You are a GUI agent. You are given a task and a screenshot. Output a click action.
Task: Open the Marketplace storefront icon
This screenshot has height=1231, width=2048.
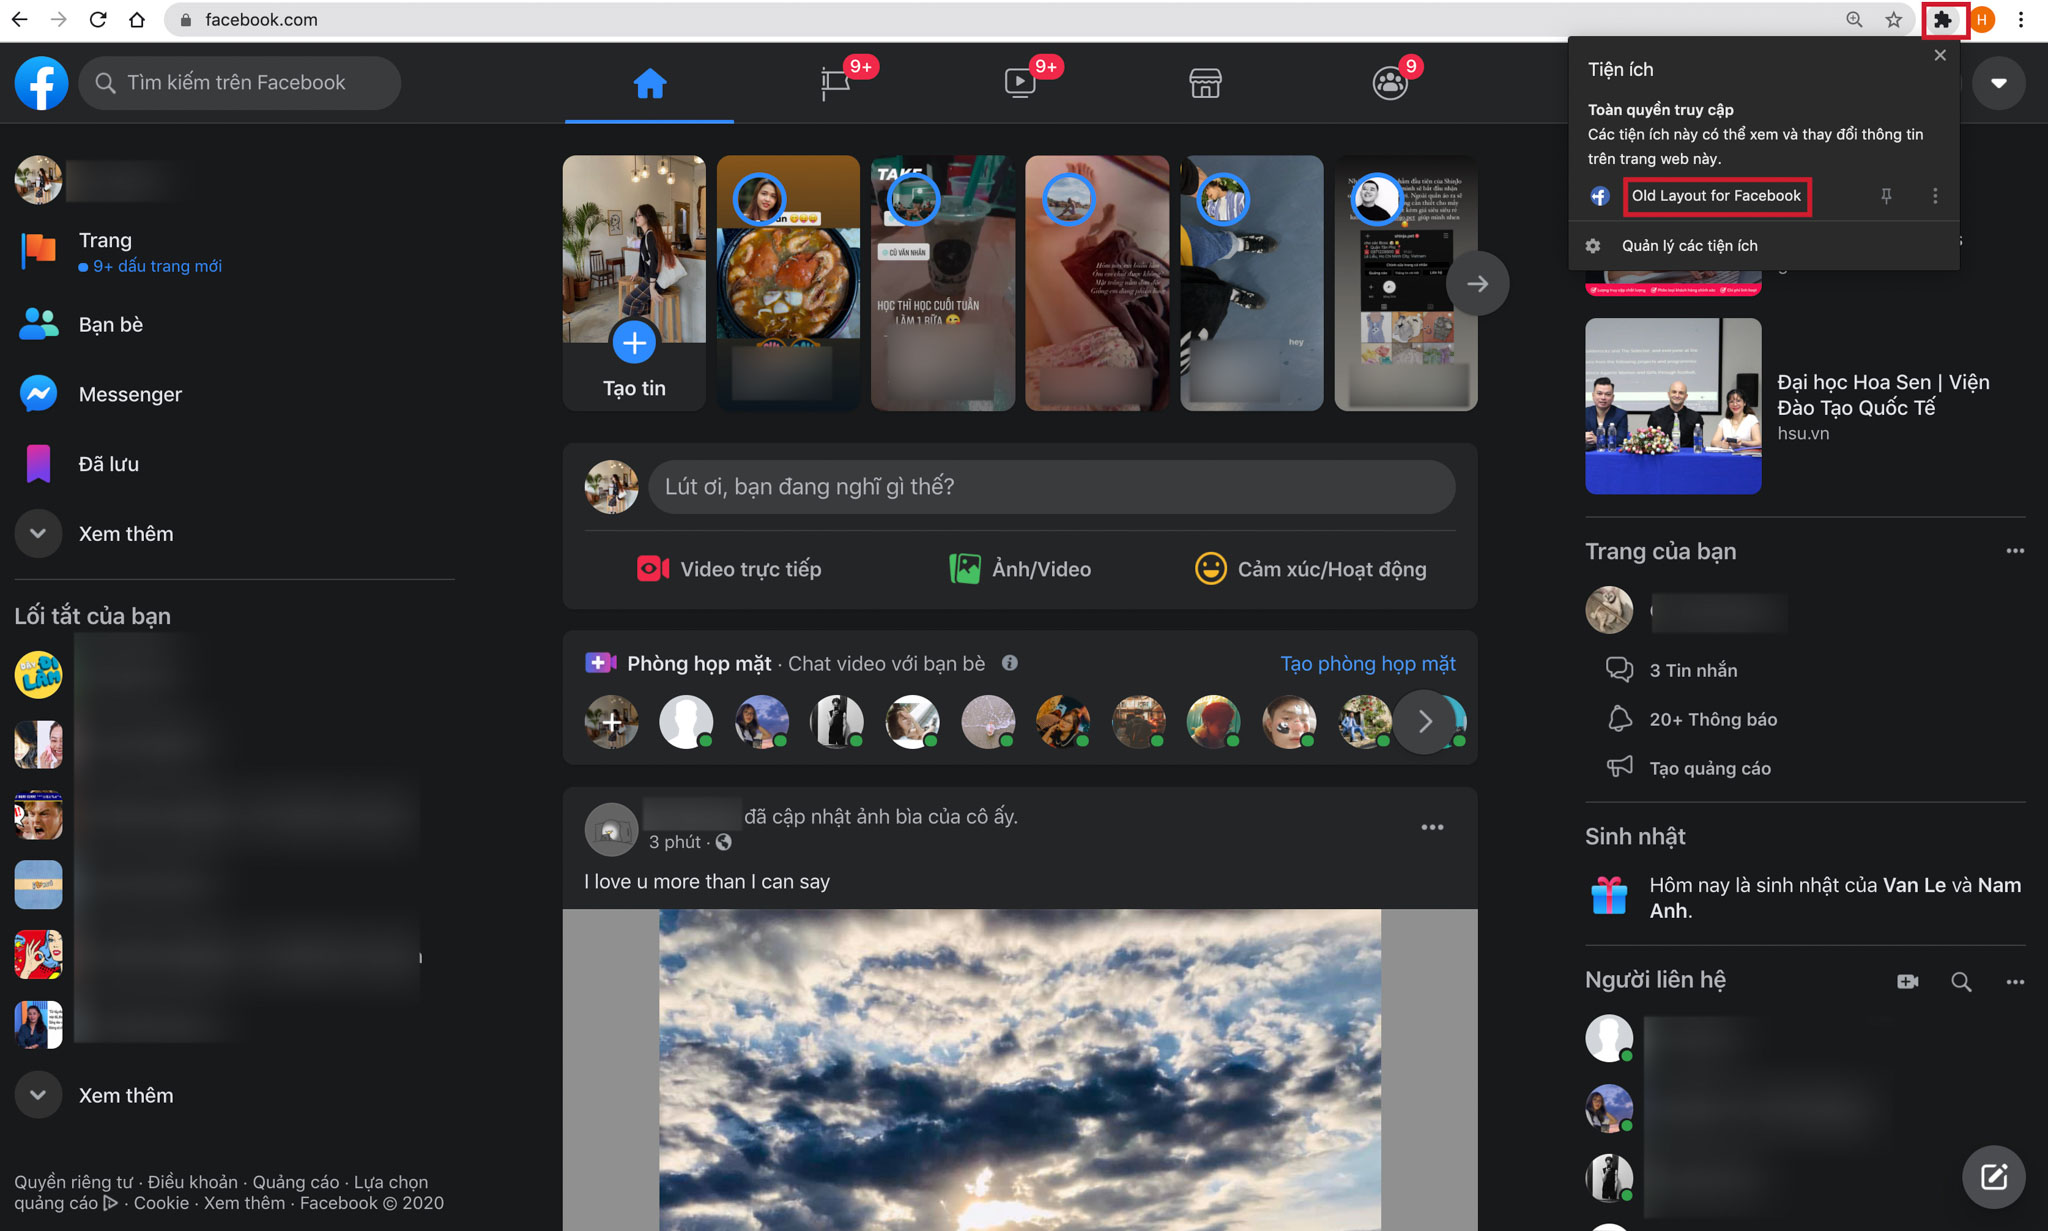coord(1205,83)
